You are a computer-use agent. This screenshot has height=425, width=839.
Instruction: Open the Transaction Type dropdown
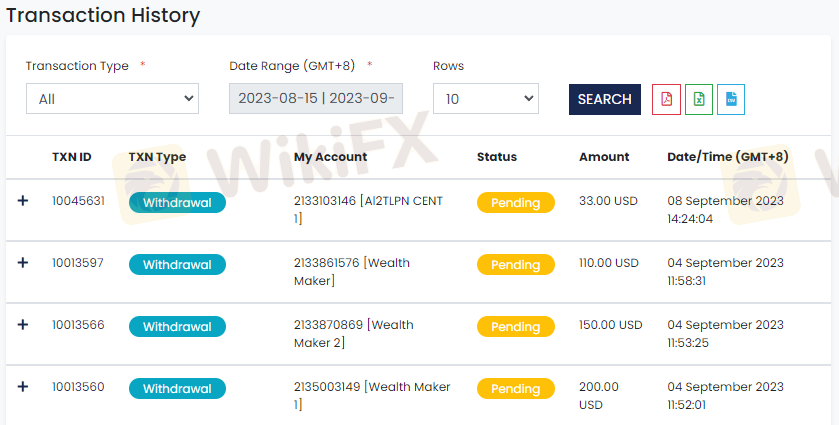[x=112, y=98]
